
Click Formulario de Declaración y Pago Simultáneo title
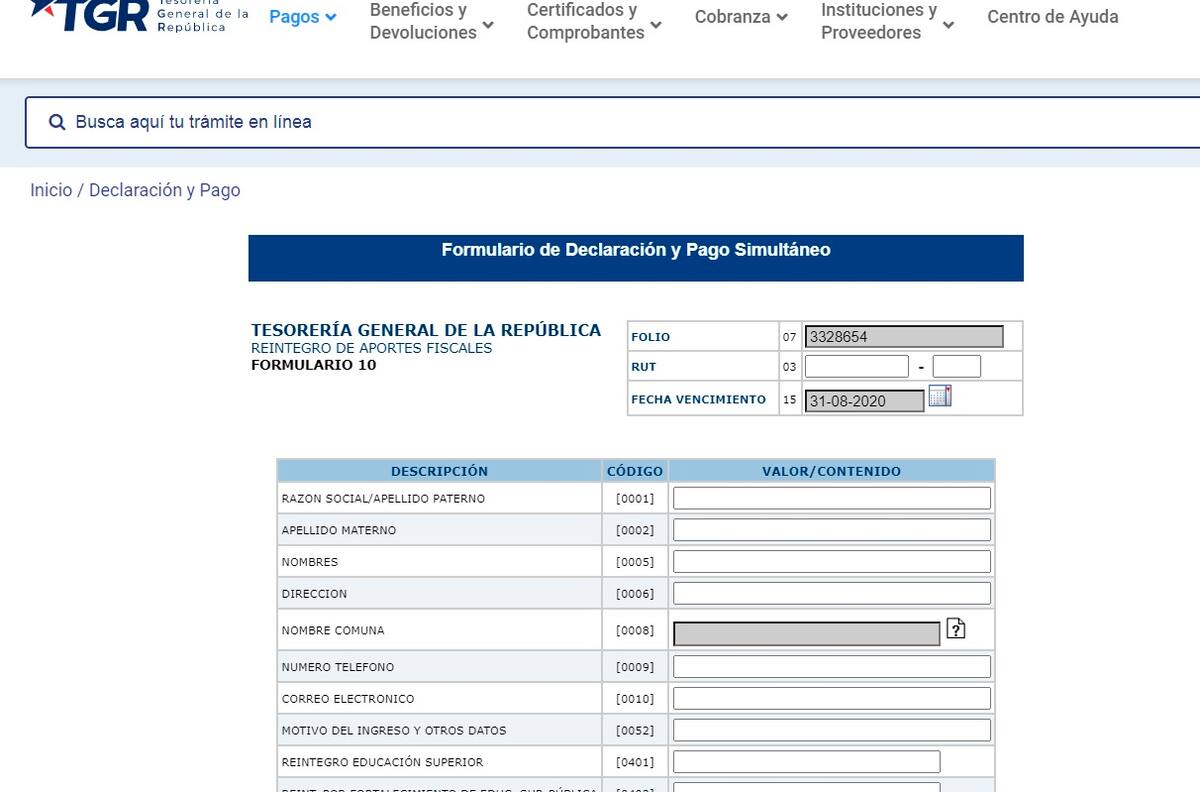pyautogui.click(x=636, y=250)
